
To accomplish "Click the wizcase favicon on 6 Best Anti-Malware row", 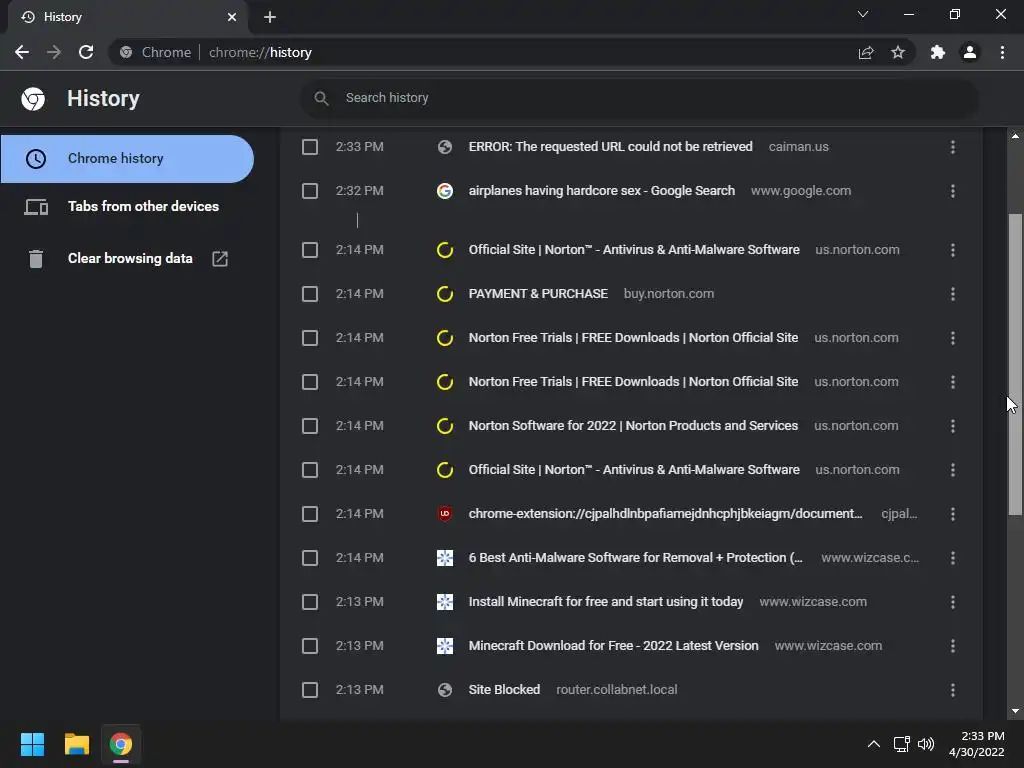I will tap(445, 558).
